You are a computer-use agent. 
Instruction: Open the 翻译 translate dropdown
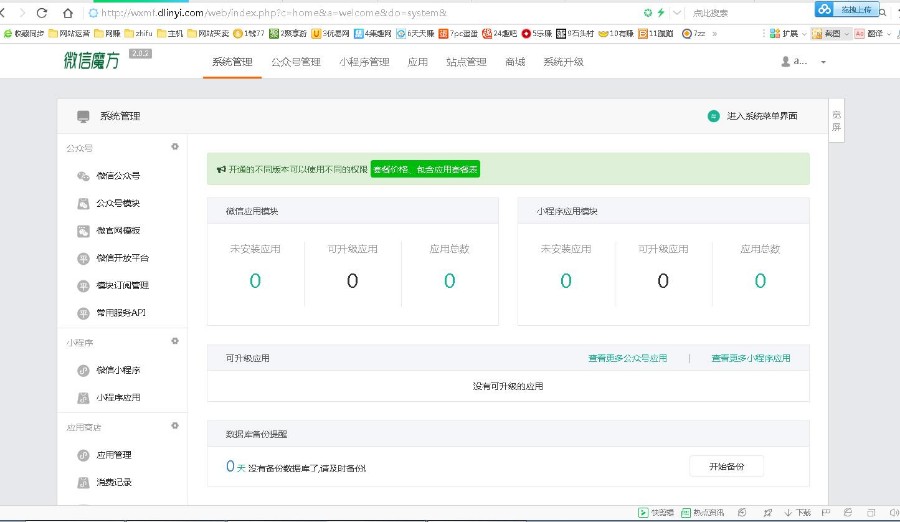point(873,33)
